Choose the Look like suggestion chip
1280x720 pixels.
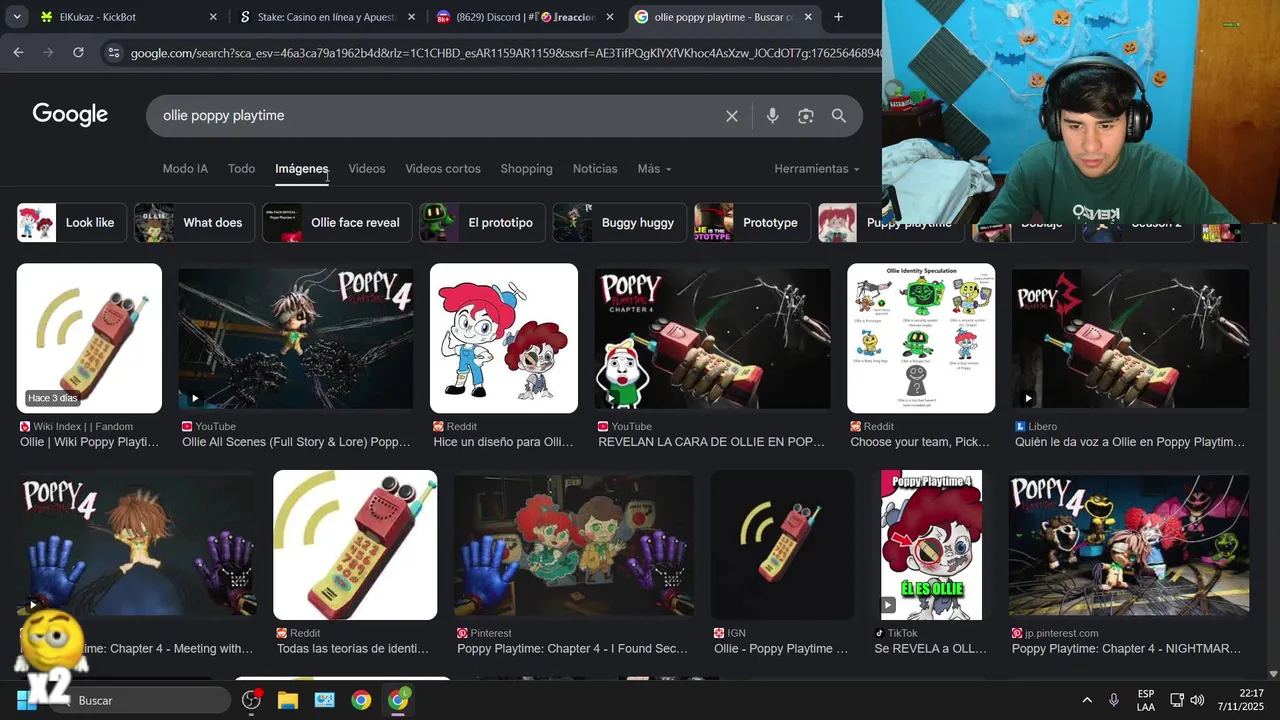(x=72, y=223)
